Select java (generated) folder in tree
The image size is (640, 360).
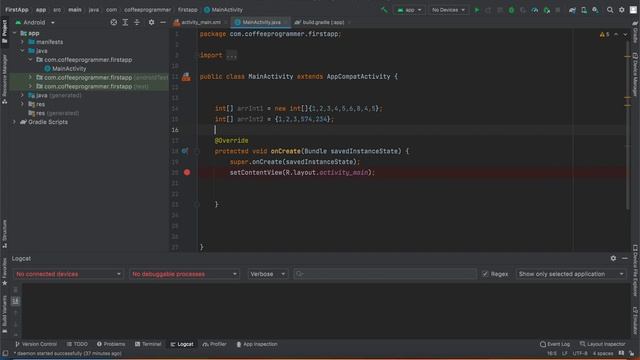(x=55, y=95)
